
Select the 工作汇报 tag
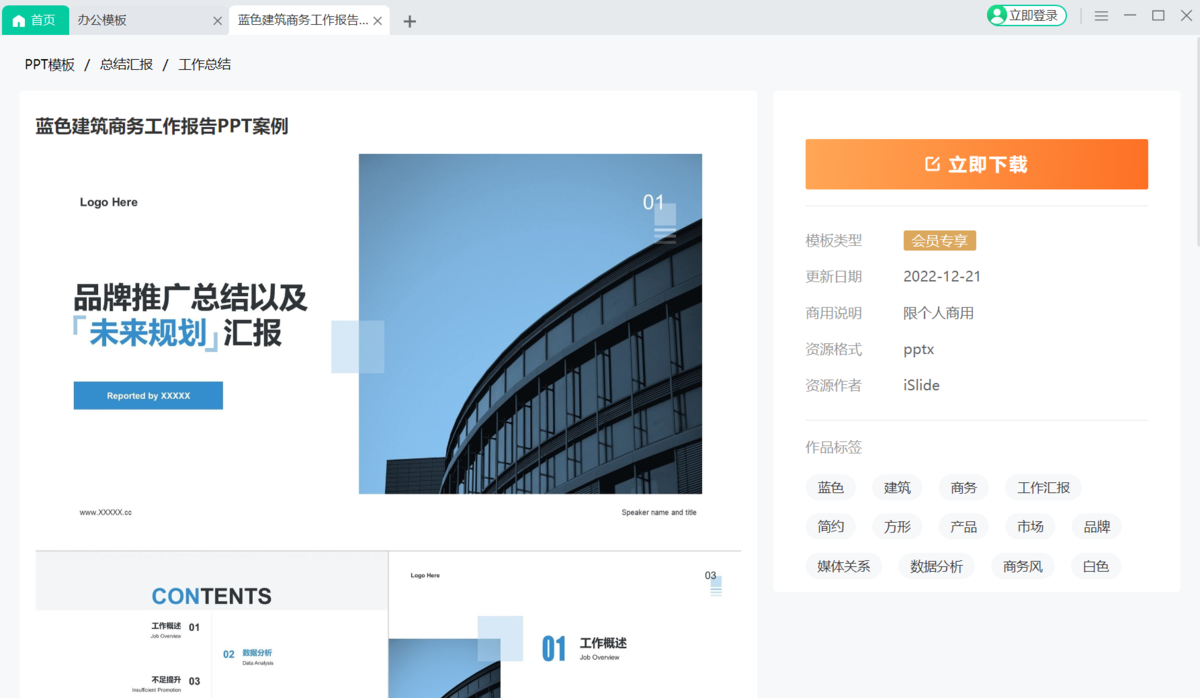(x=1043, y=487)
